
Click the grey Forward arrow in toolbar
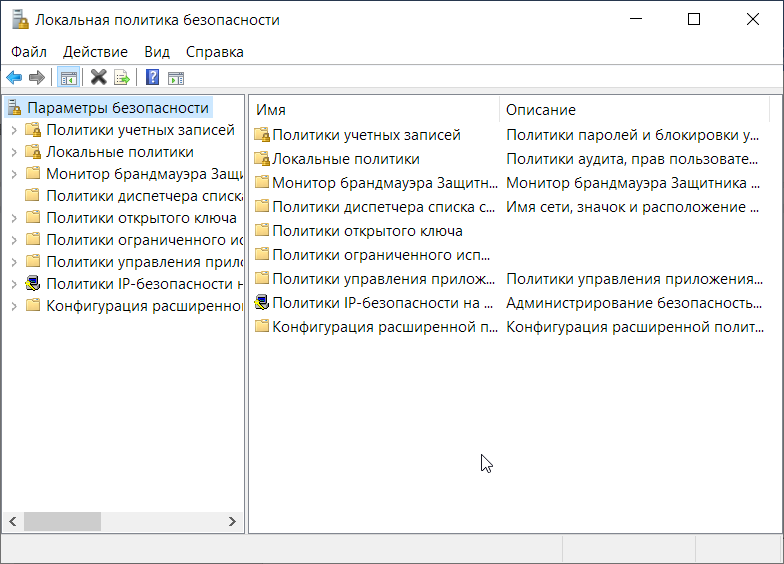coord(36,78)
